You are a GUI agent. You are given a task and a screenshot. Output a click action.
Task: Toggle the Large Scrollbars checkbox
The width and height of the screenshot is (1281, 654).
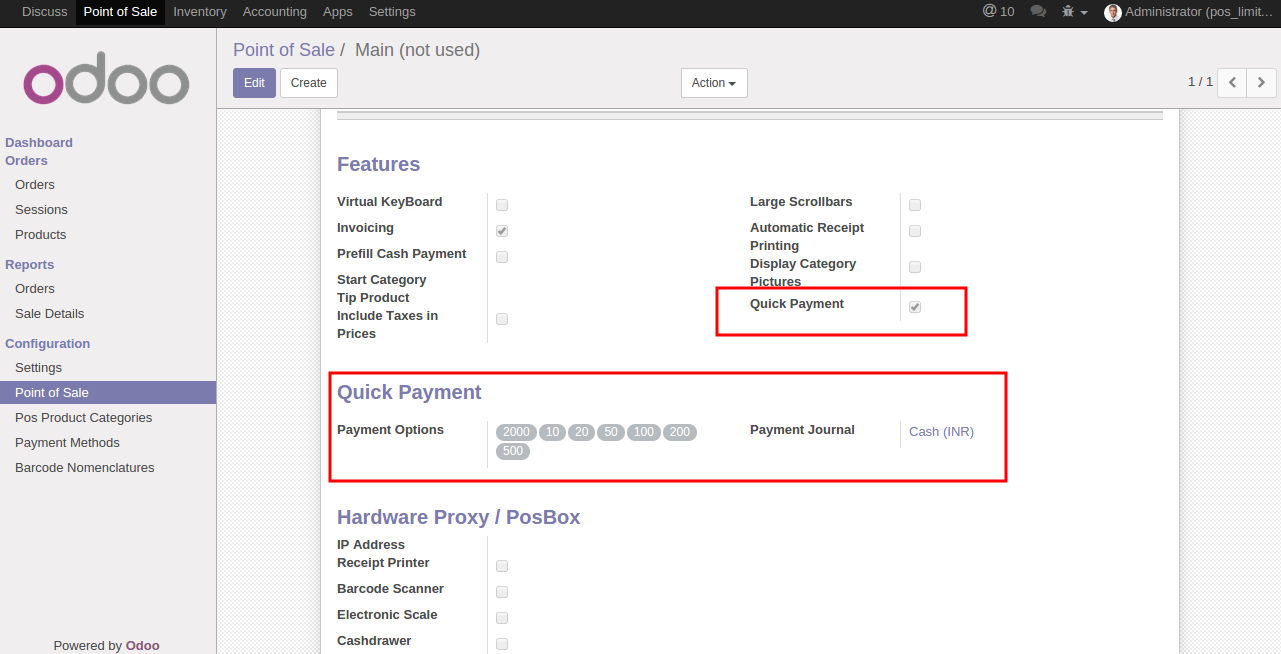tap(915, 205)
